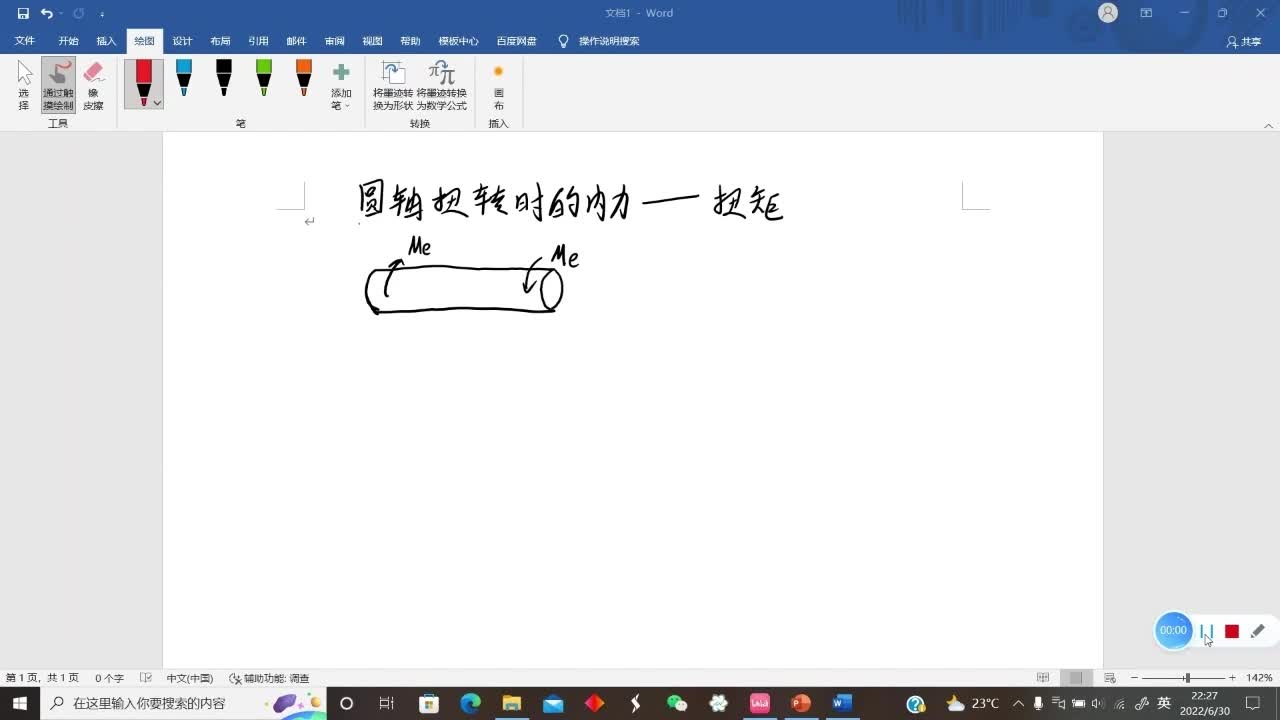Open the notification center
This screenshot has height=720, width=1280.
tap(1253, 703)
